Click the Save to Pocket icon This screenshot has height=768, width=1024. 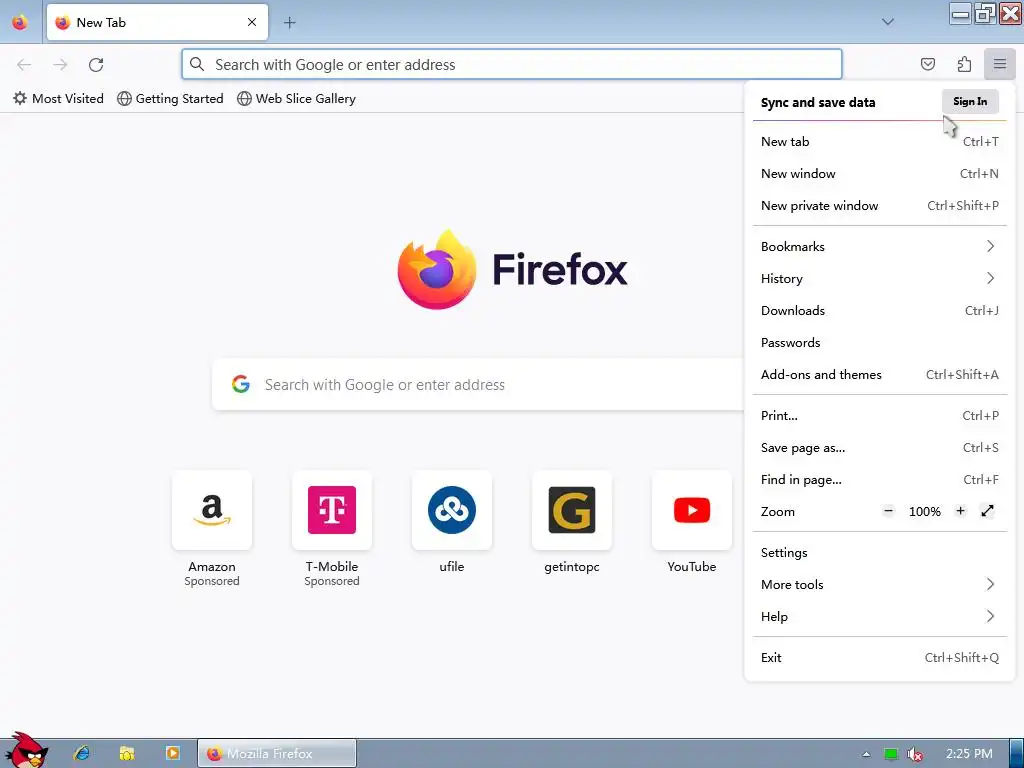[x=927, y=64]
